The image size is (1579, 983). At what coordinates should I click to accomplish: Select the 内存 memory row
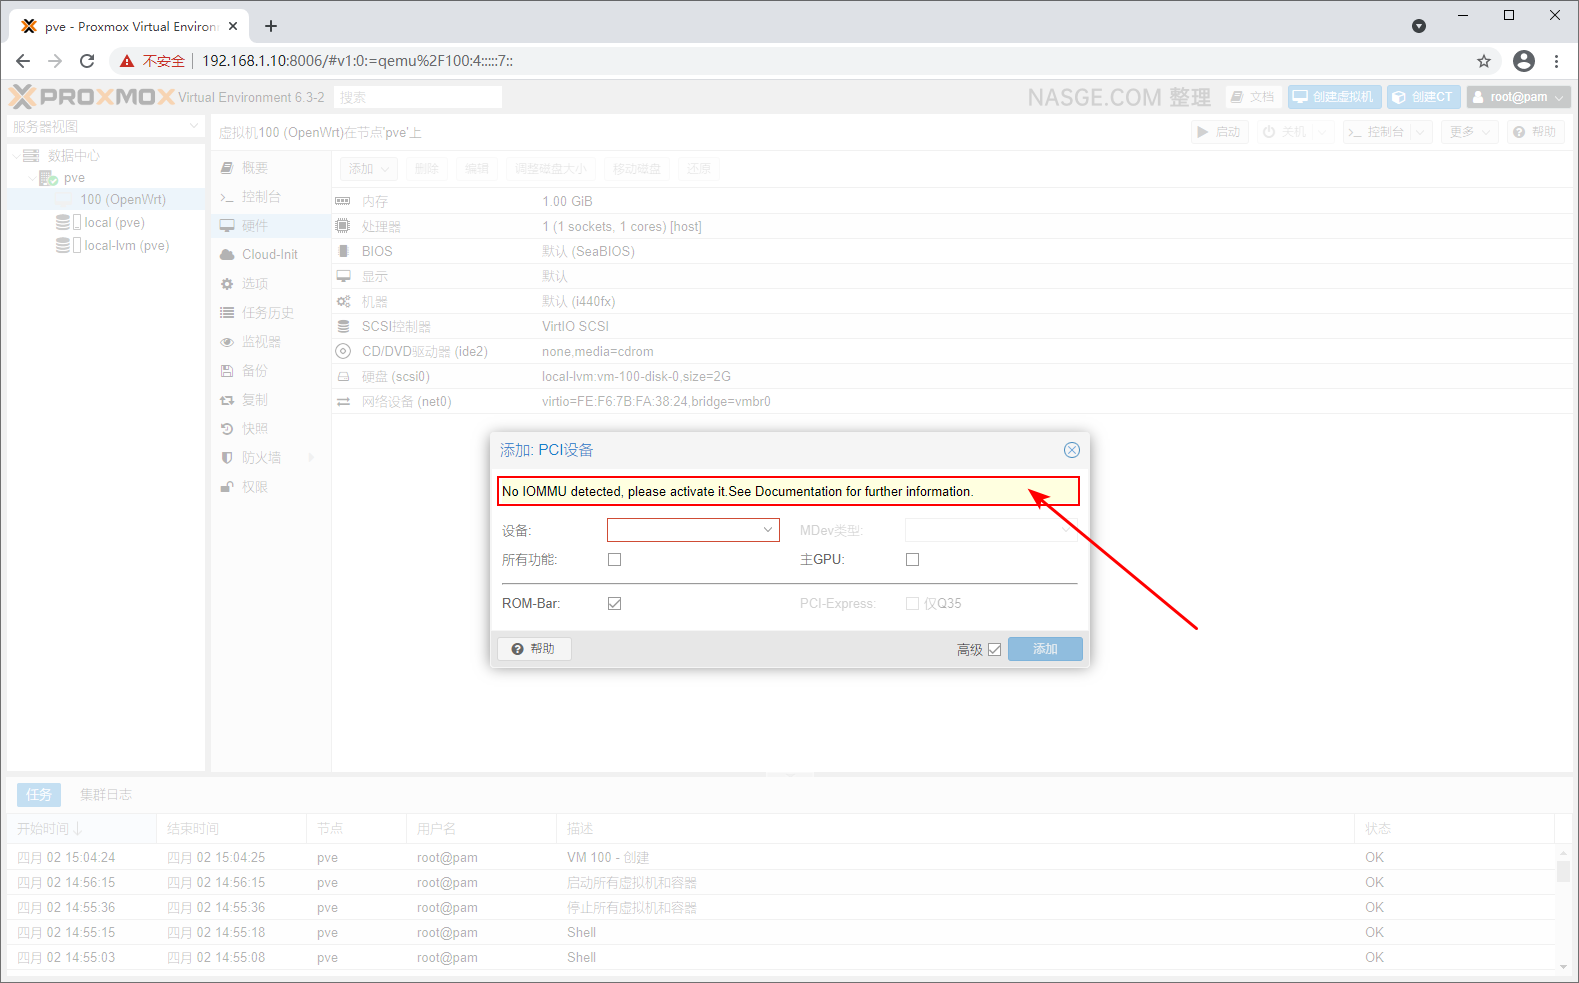(950, 201)
